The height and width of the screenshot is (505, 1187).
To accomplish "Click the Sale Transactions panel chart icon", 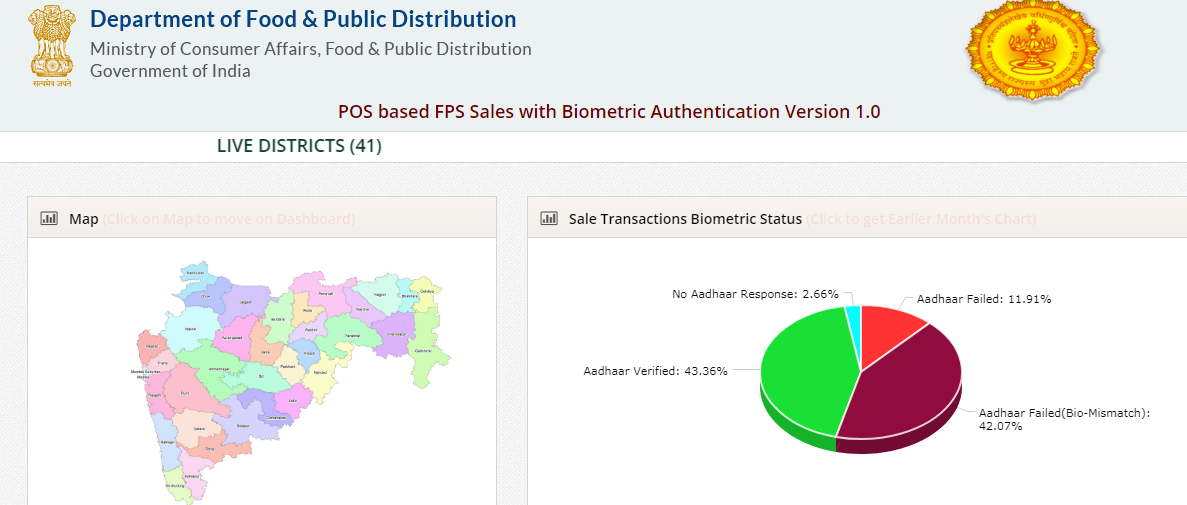I will point(548,218).
